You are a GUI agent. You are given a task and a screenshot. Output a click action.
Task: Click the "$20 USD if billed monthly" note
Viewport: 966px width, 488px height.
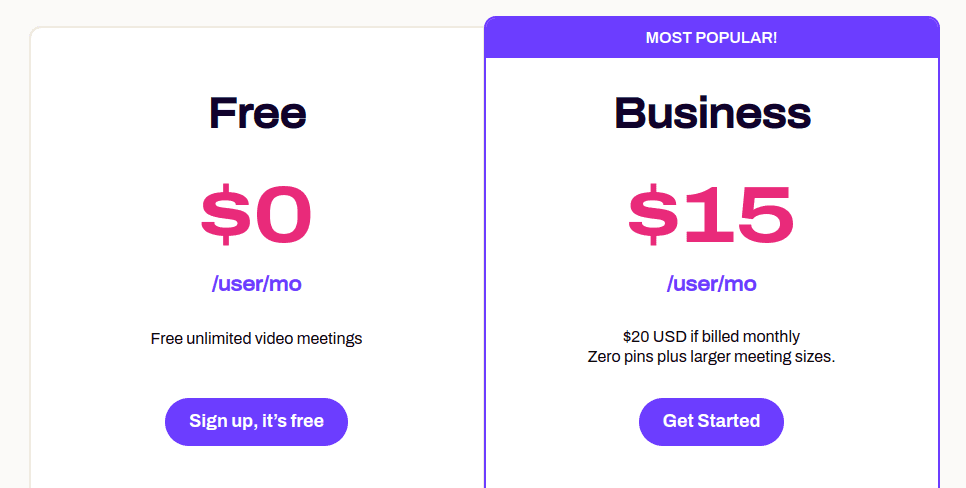click(711, 337)
